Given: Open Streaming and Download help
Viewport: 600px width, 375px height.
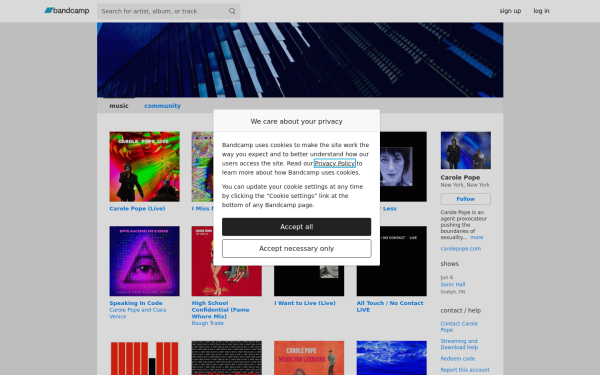Looking at the screenshot, I should [459, 344].
